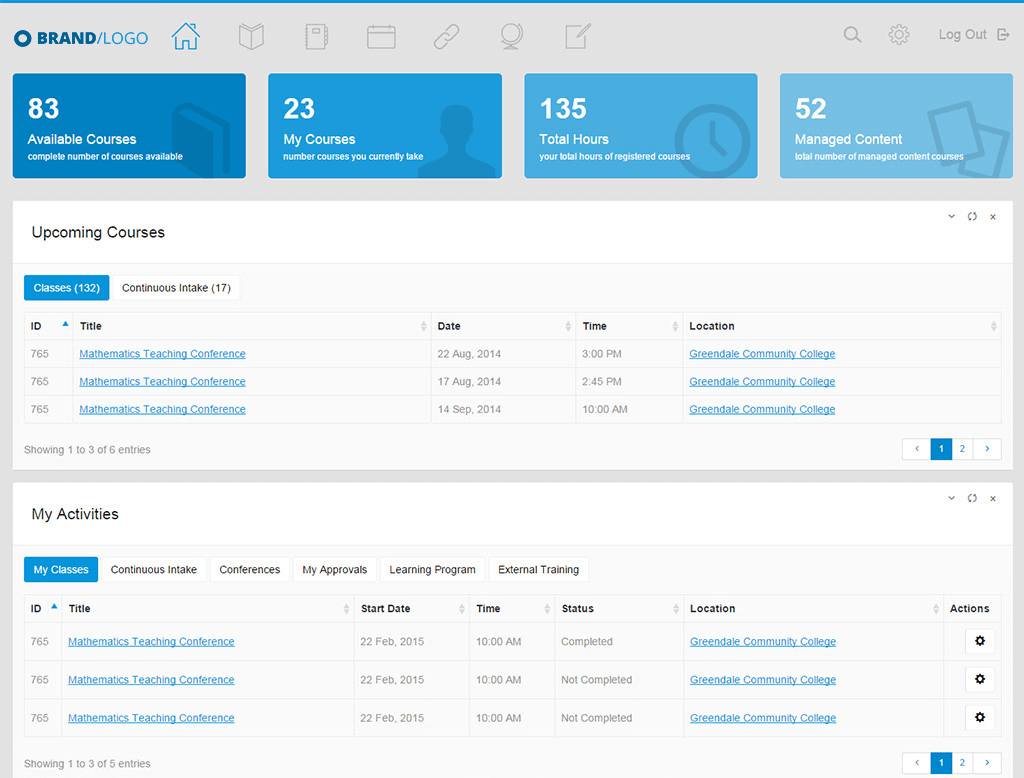
Task: Click the home icon in the navigation bar
Action: (186, 36)
